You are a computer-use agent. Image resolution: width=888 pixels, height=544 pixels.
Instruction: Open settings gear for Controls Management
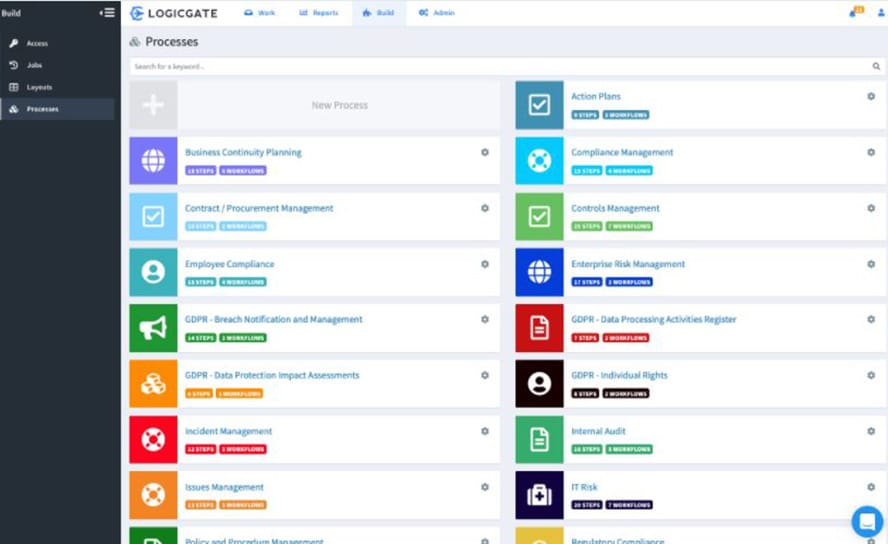point(871,208)
